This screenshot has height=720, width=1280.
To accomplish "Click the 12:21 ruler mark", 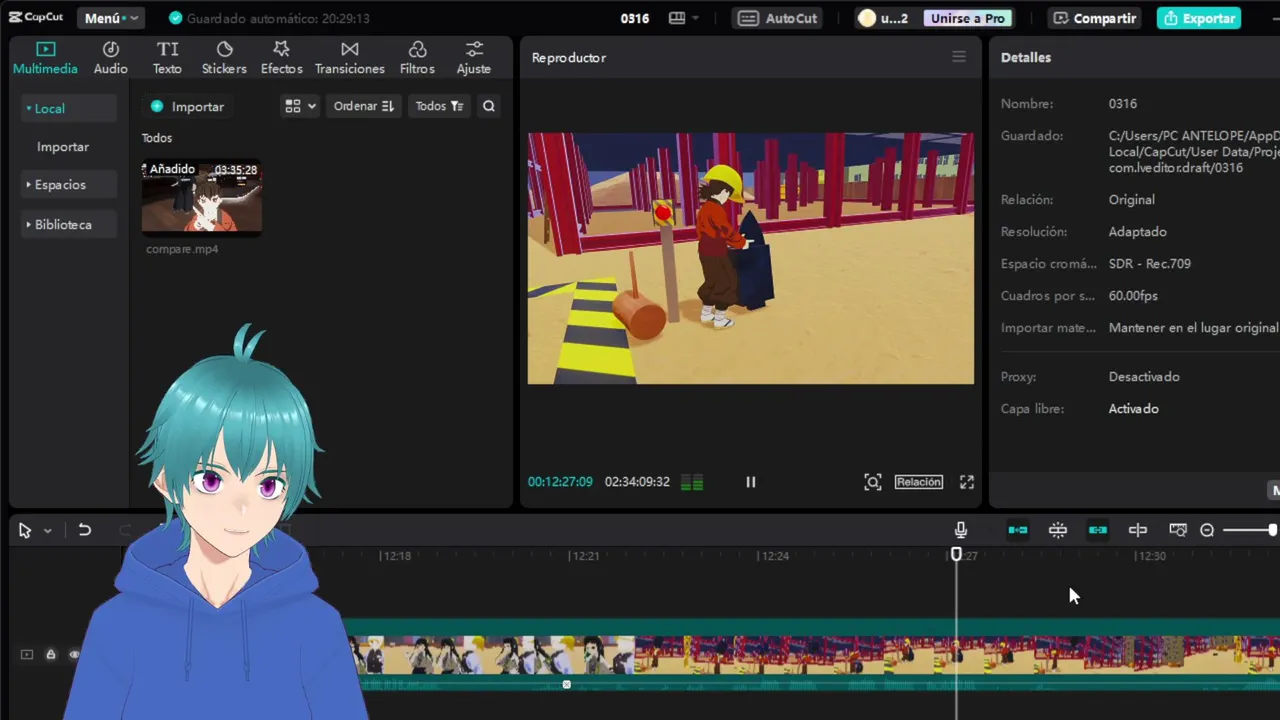I will click(x=585, y=556).
